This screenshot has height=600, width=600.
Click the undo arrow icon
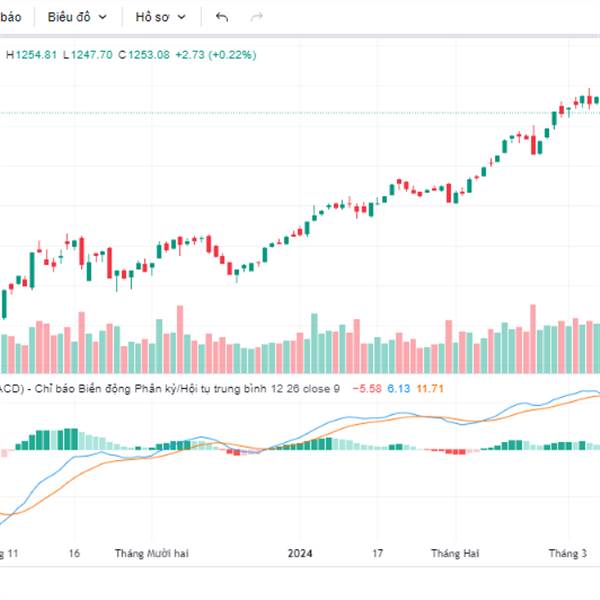pyautogui.click(x=222, y=17)
